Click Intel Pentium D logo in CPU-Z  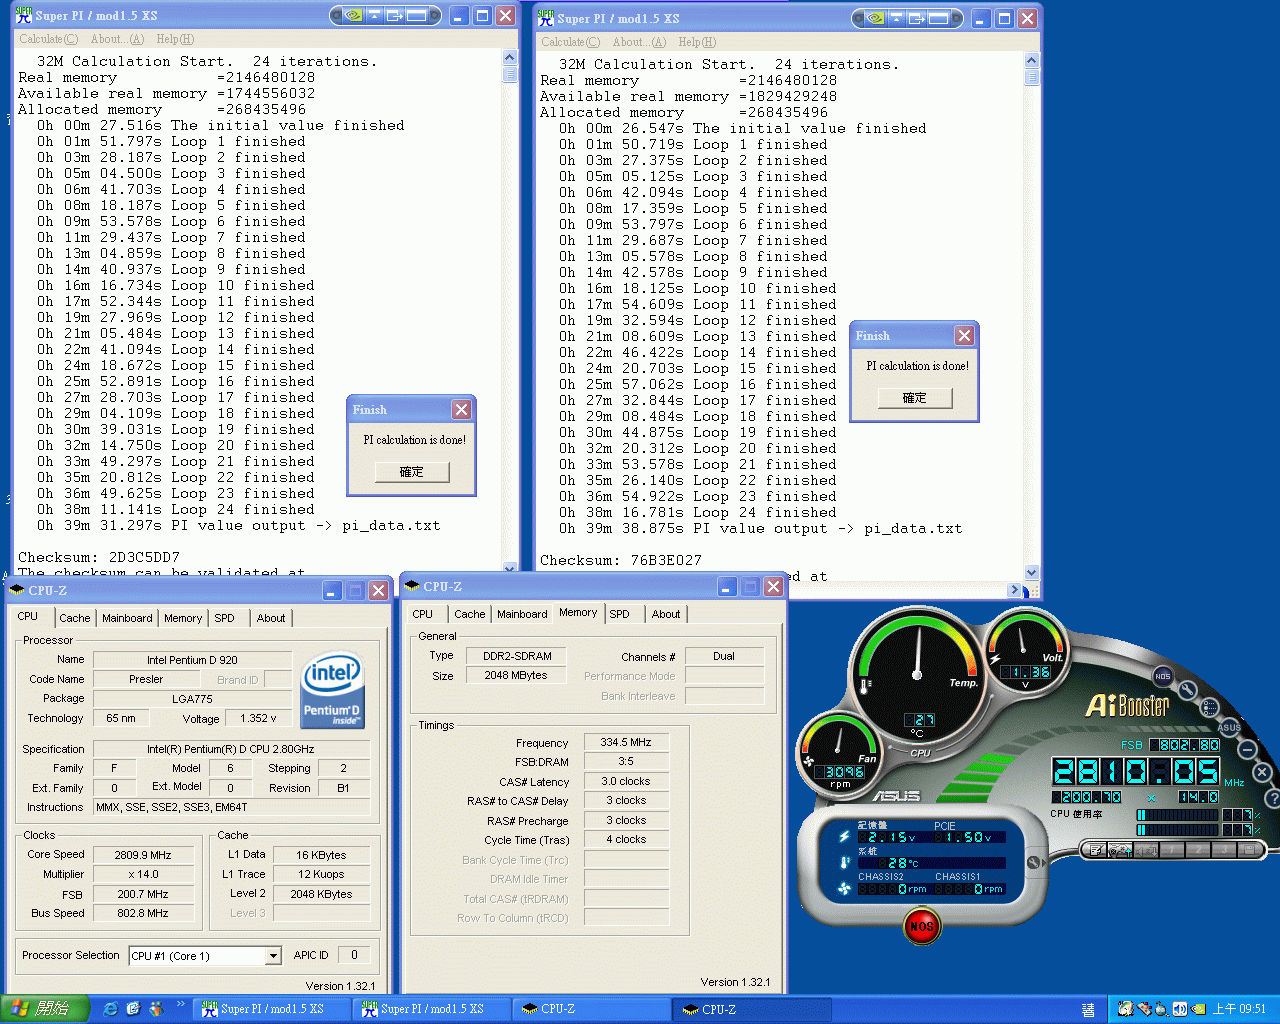coord(332,690)
